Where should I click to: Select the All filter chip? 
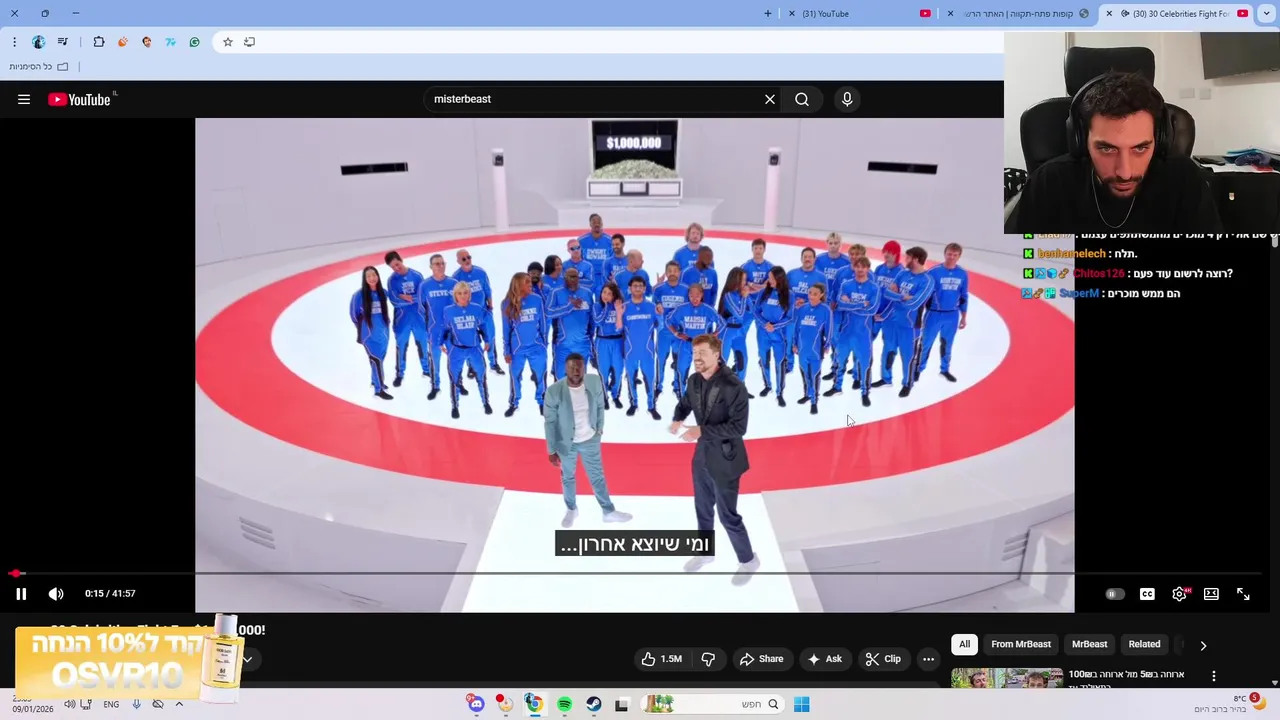pos(964,644)
